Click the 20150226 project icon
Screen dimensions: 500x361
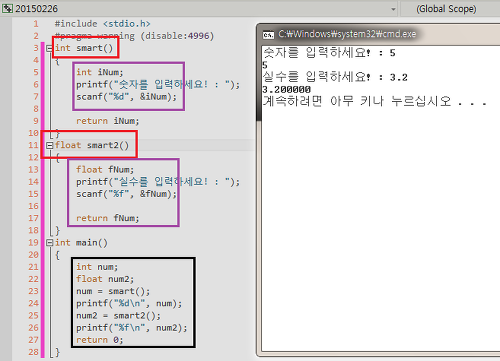[7, 9]
